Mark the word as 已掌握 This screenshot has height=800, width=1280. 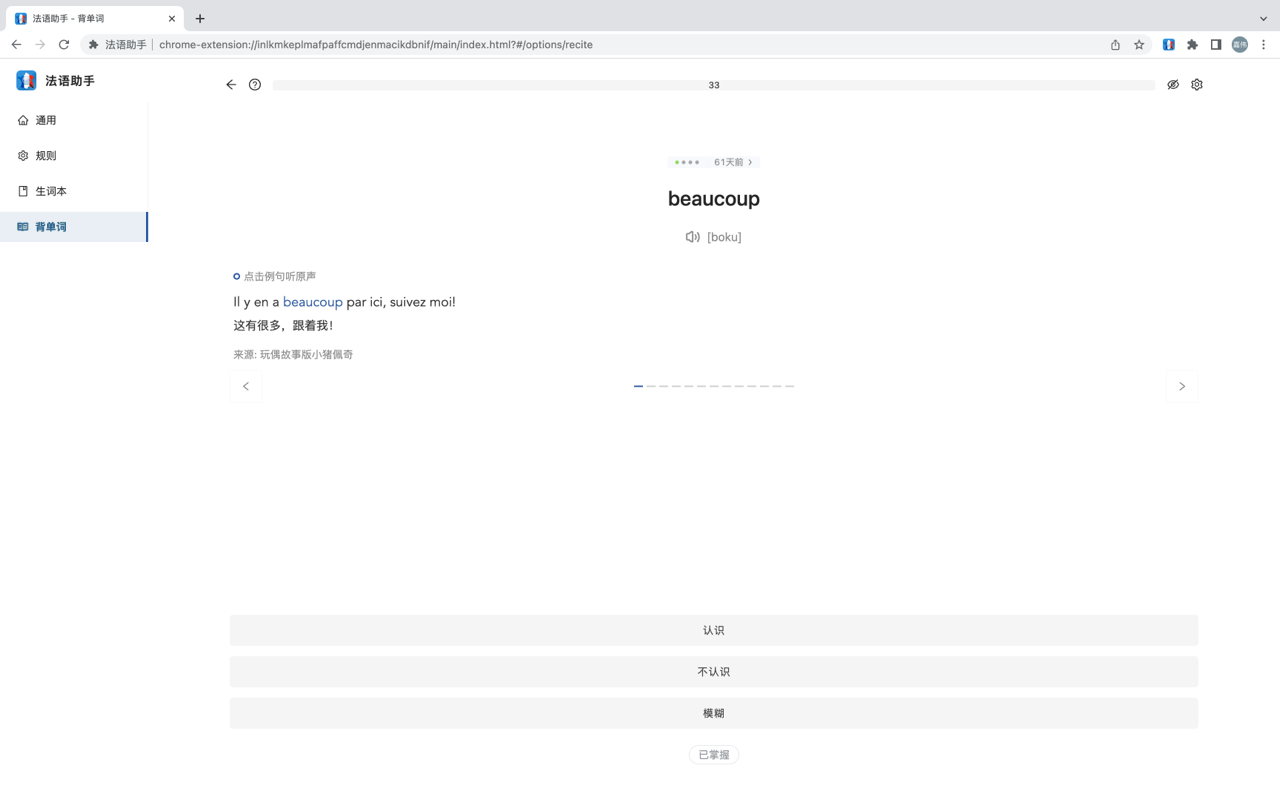pyautogui.click(x=713, y=755)
